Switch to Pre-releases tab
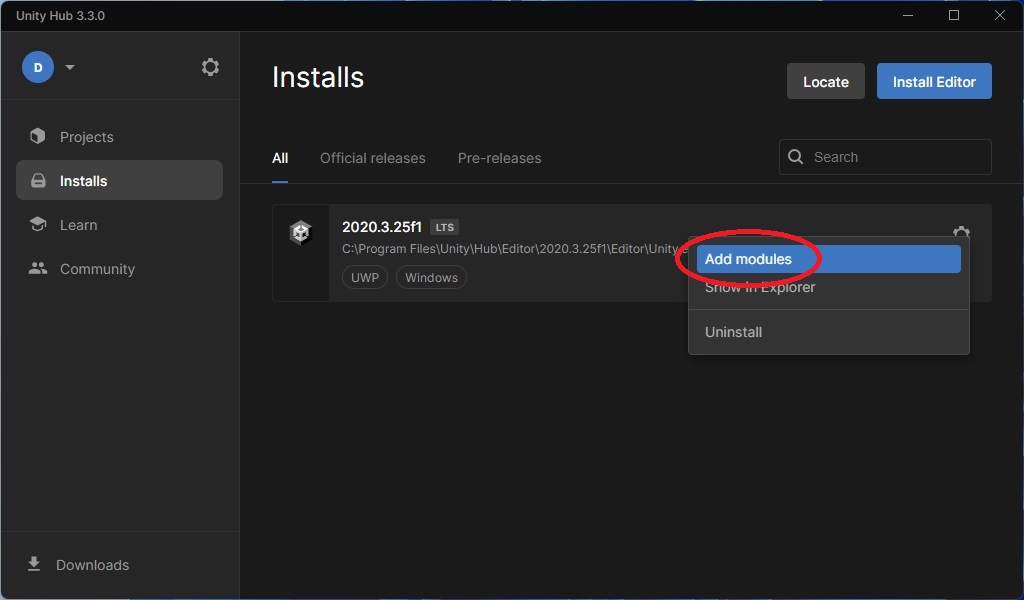This screenshot has width=1024, height=600. (500, 158)
